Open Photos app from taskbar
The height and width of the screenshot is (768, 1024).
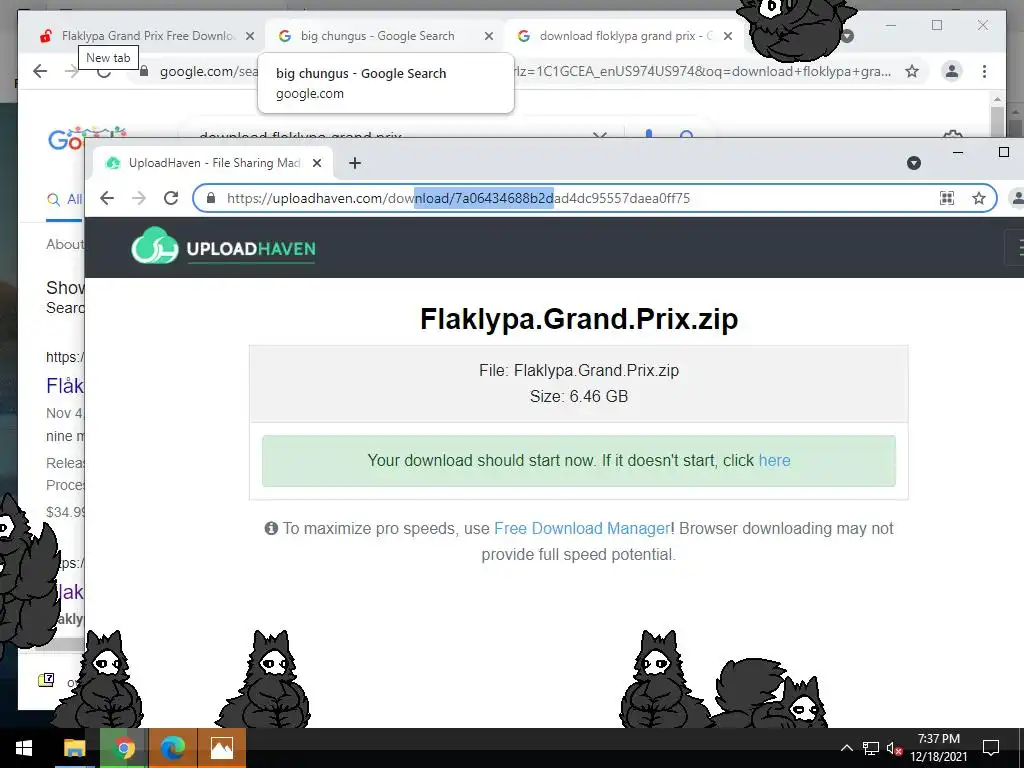coord(221,748)
